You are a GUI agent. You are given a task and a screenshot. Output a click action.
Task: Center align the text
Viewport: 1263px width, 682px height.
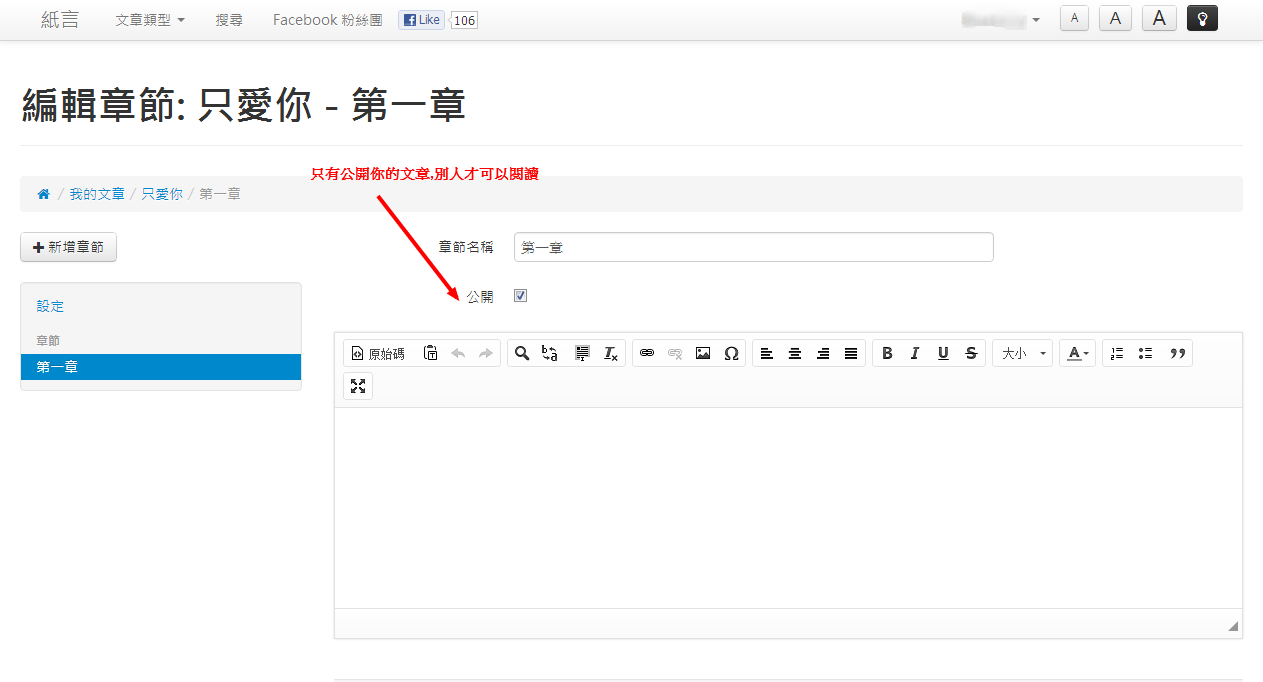pos(795,353)
